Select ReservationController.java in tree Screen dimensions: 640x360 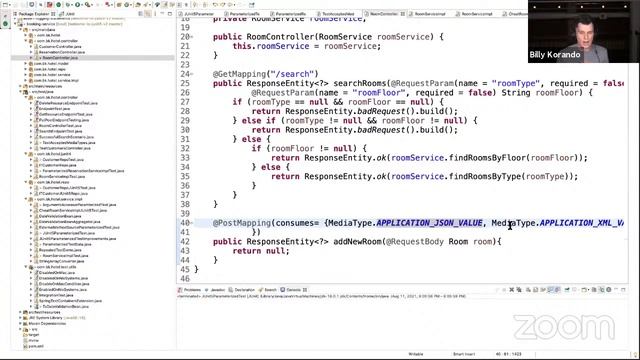tap(61, 52)
